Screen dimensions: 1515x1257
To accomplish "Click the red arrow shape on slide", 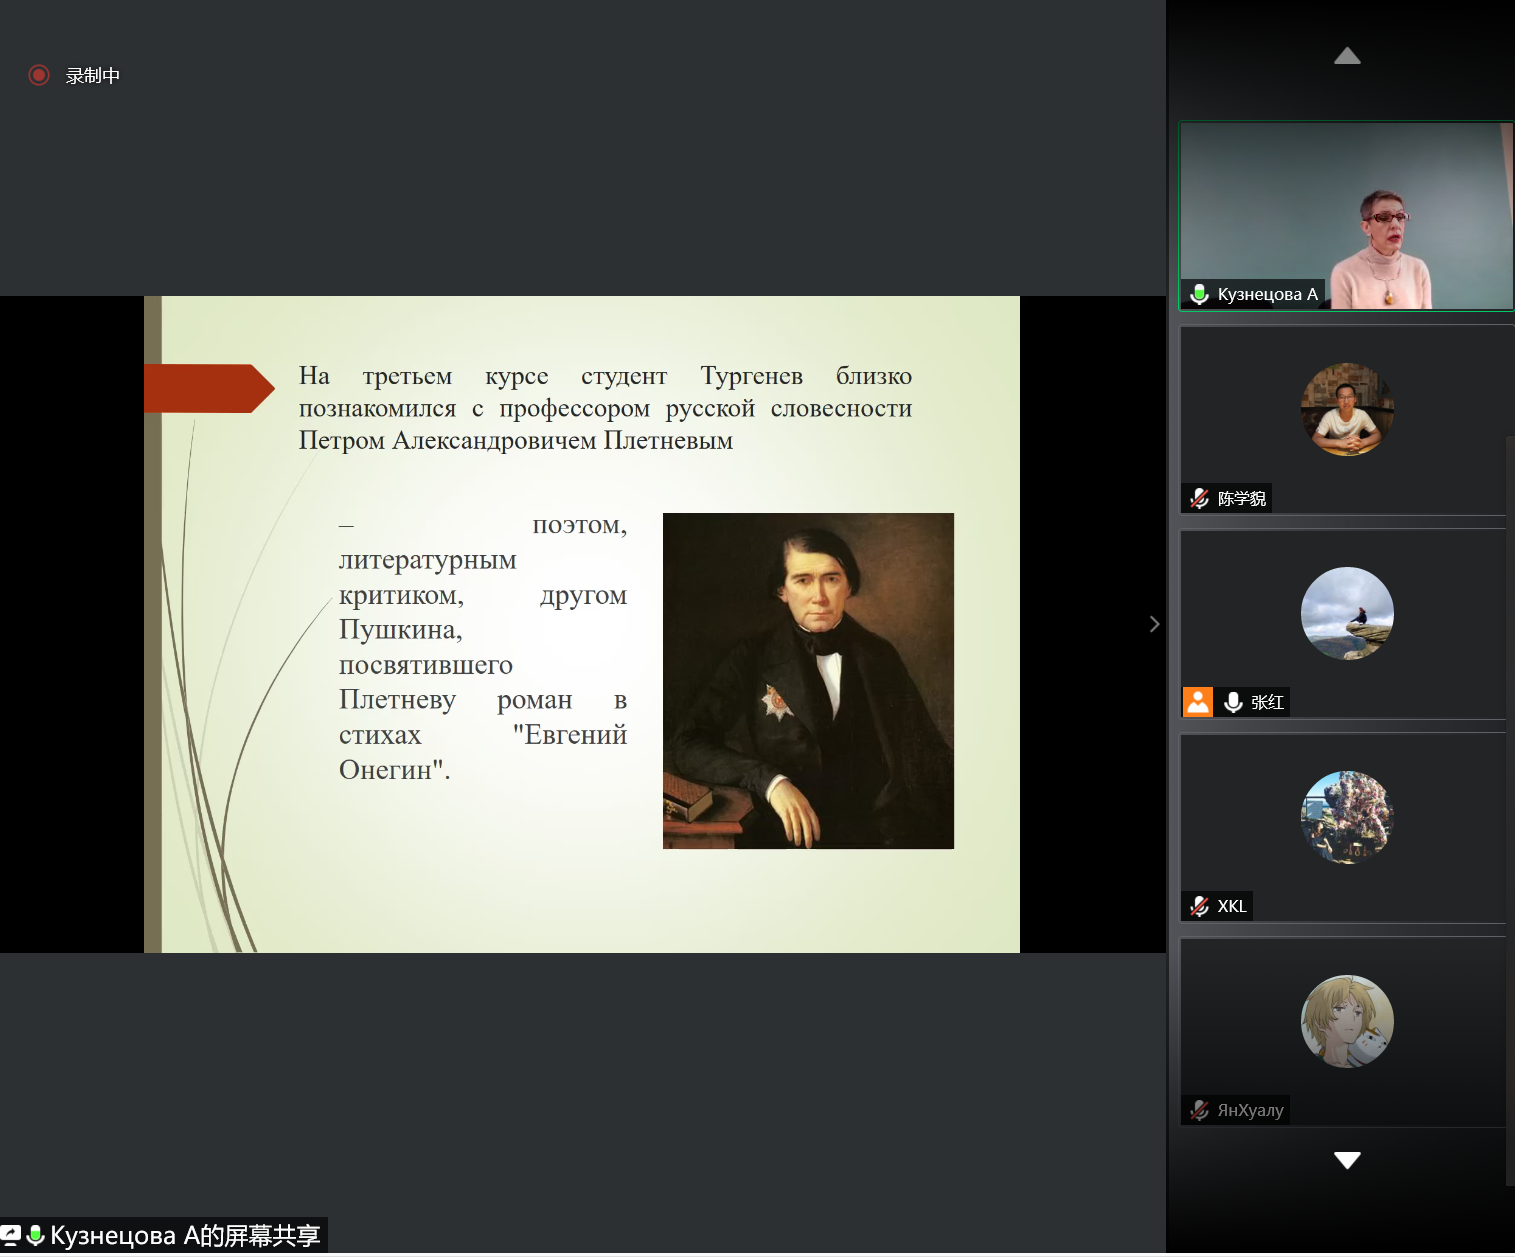I will click(209, 388).
